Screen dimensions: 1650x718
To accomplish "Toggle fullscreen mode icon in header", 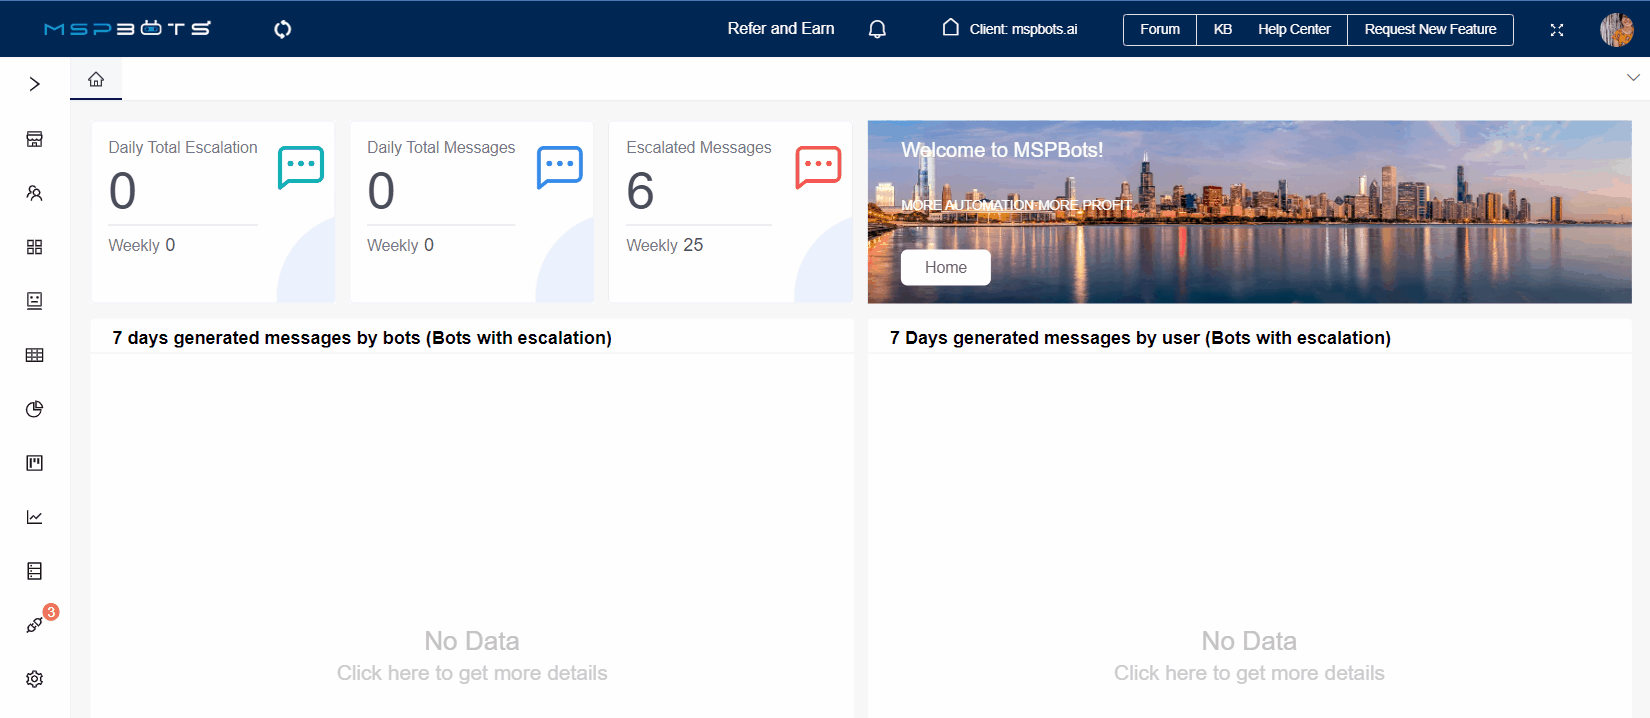I will point(1556,30).
